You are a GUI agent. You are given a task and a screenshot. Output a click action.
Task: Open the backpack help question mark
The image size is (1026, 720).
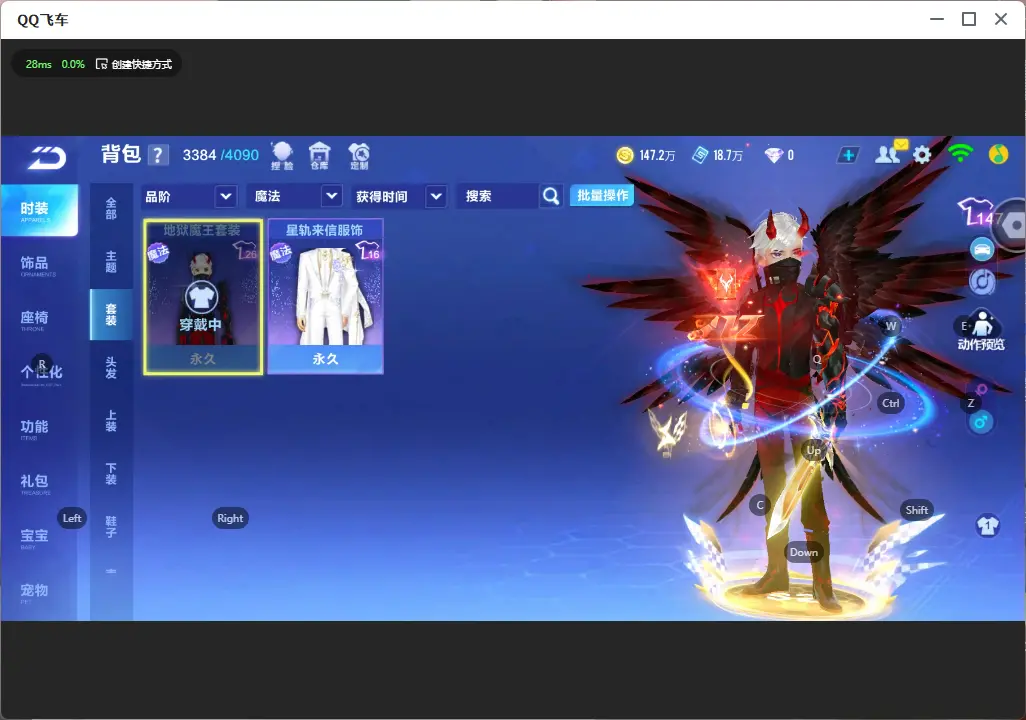click(158, 155)
